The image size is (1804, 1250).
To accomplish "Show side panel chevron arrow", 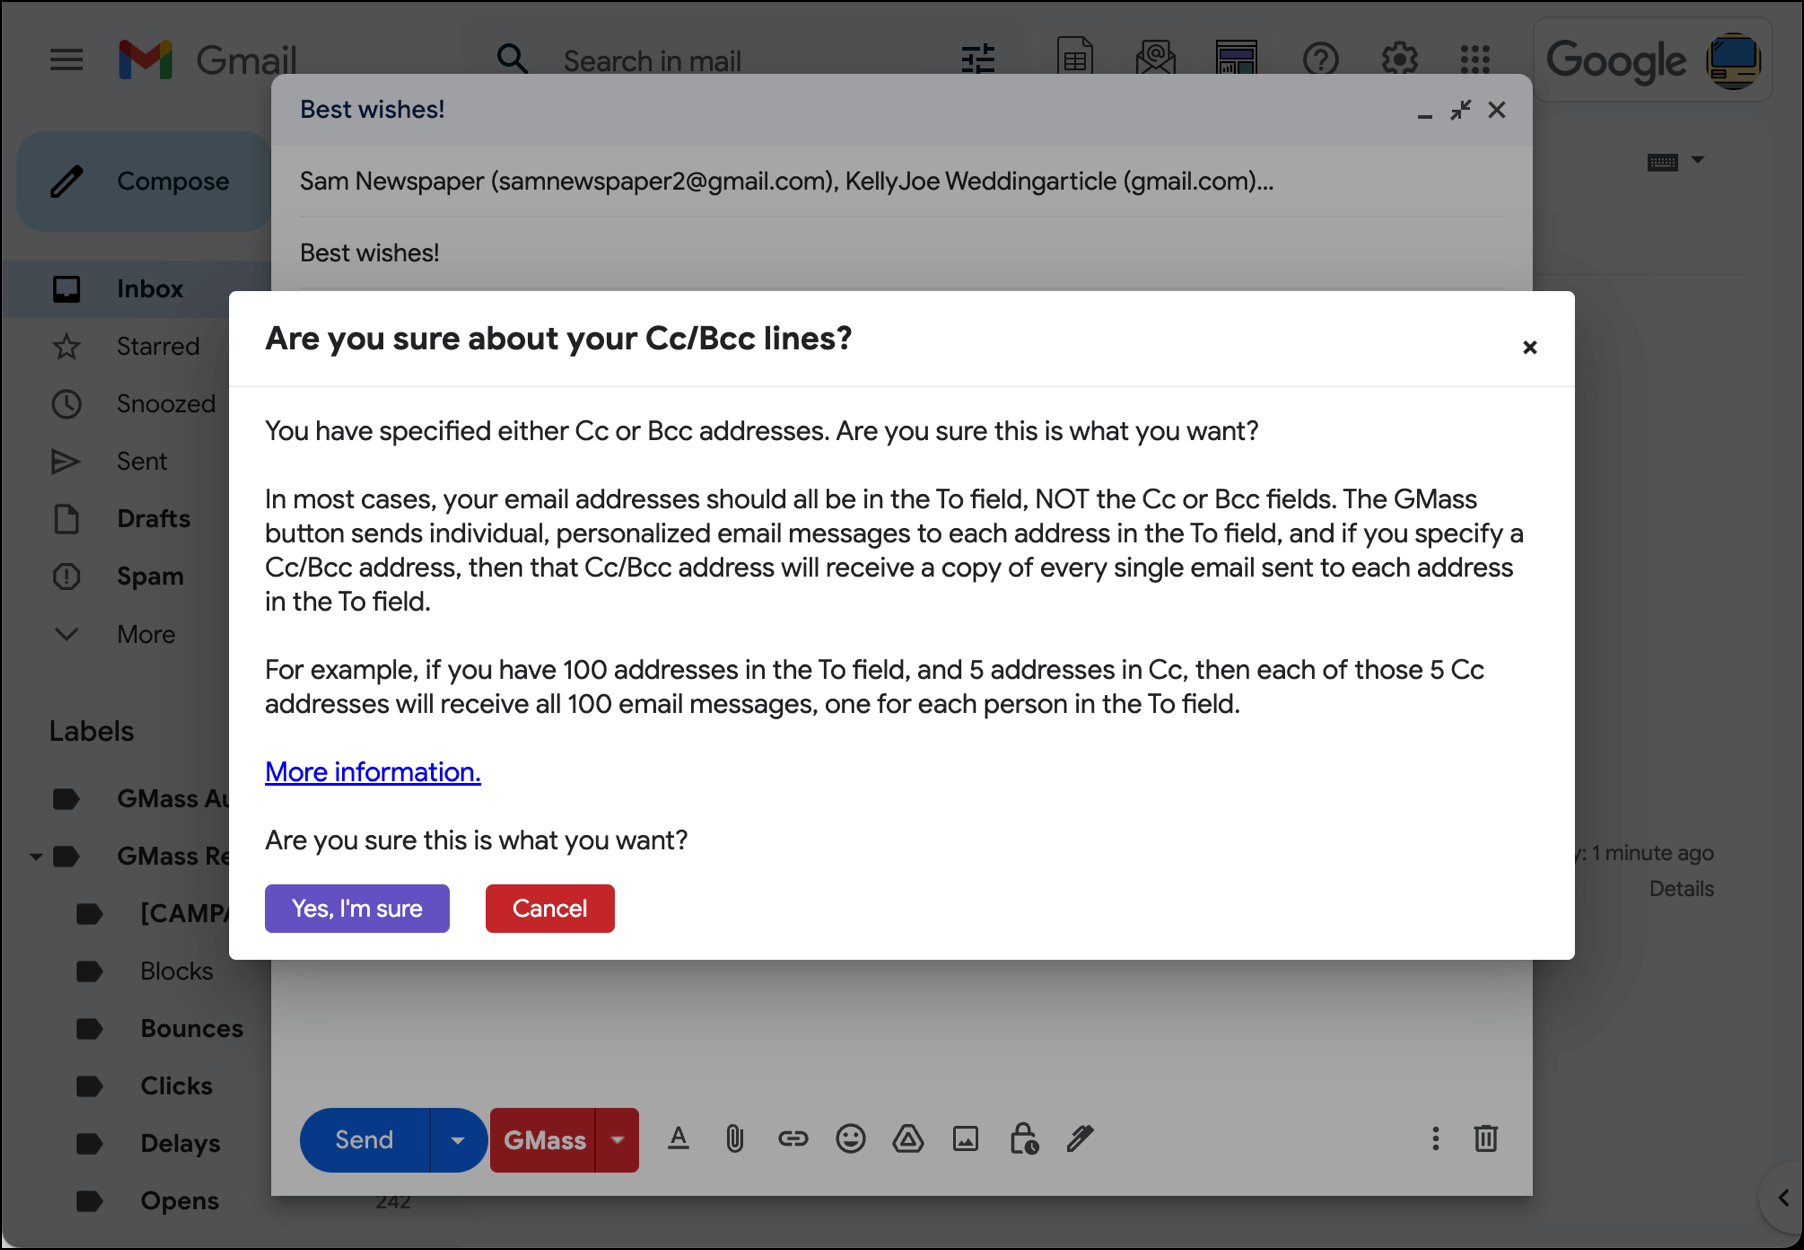I will (x=1783, y=1198).
